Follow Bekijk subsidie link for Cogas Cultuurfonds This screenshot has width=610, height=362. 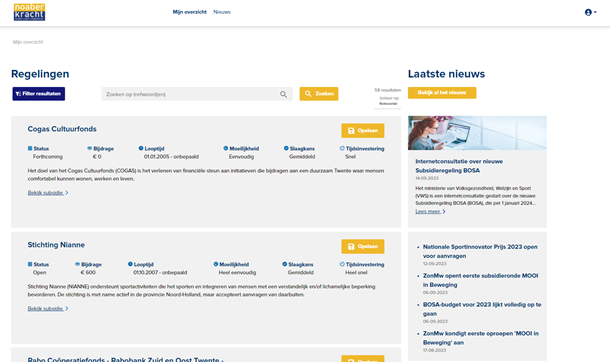[x=48, y=193]
